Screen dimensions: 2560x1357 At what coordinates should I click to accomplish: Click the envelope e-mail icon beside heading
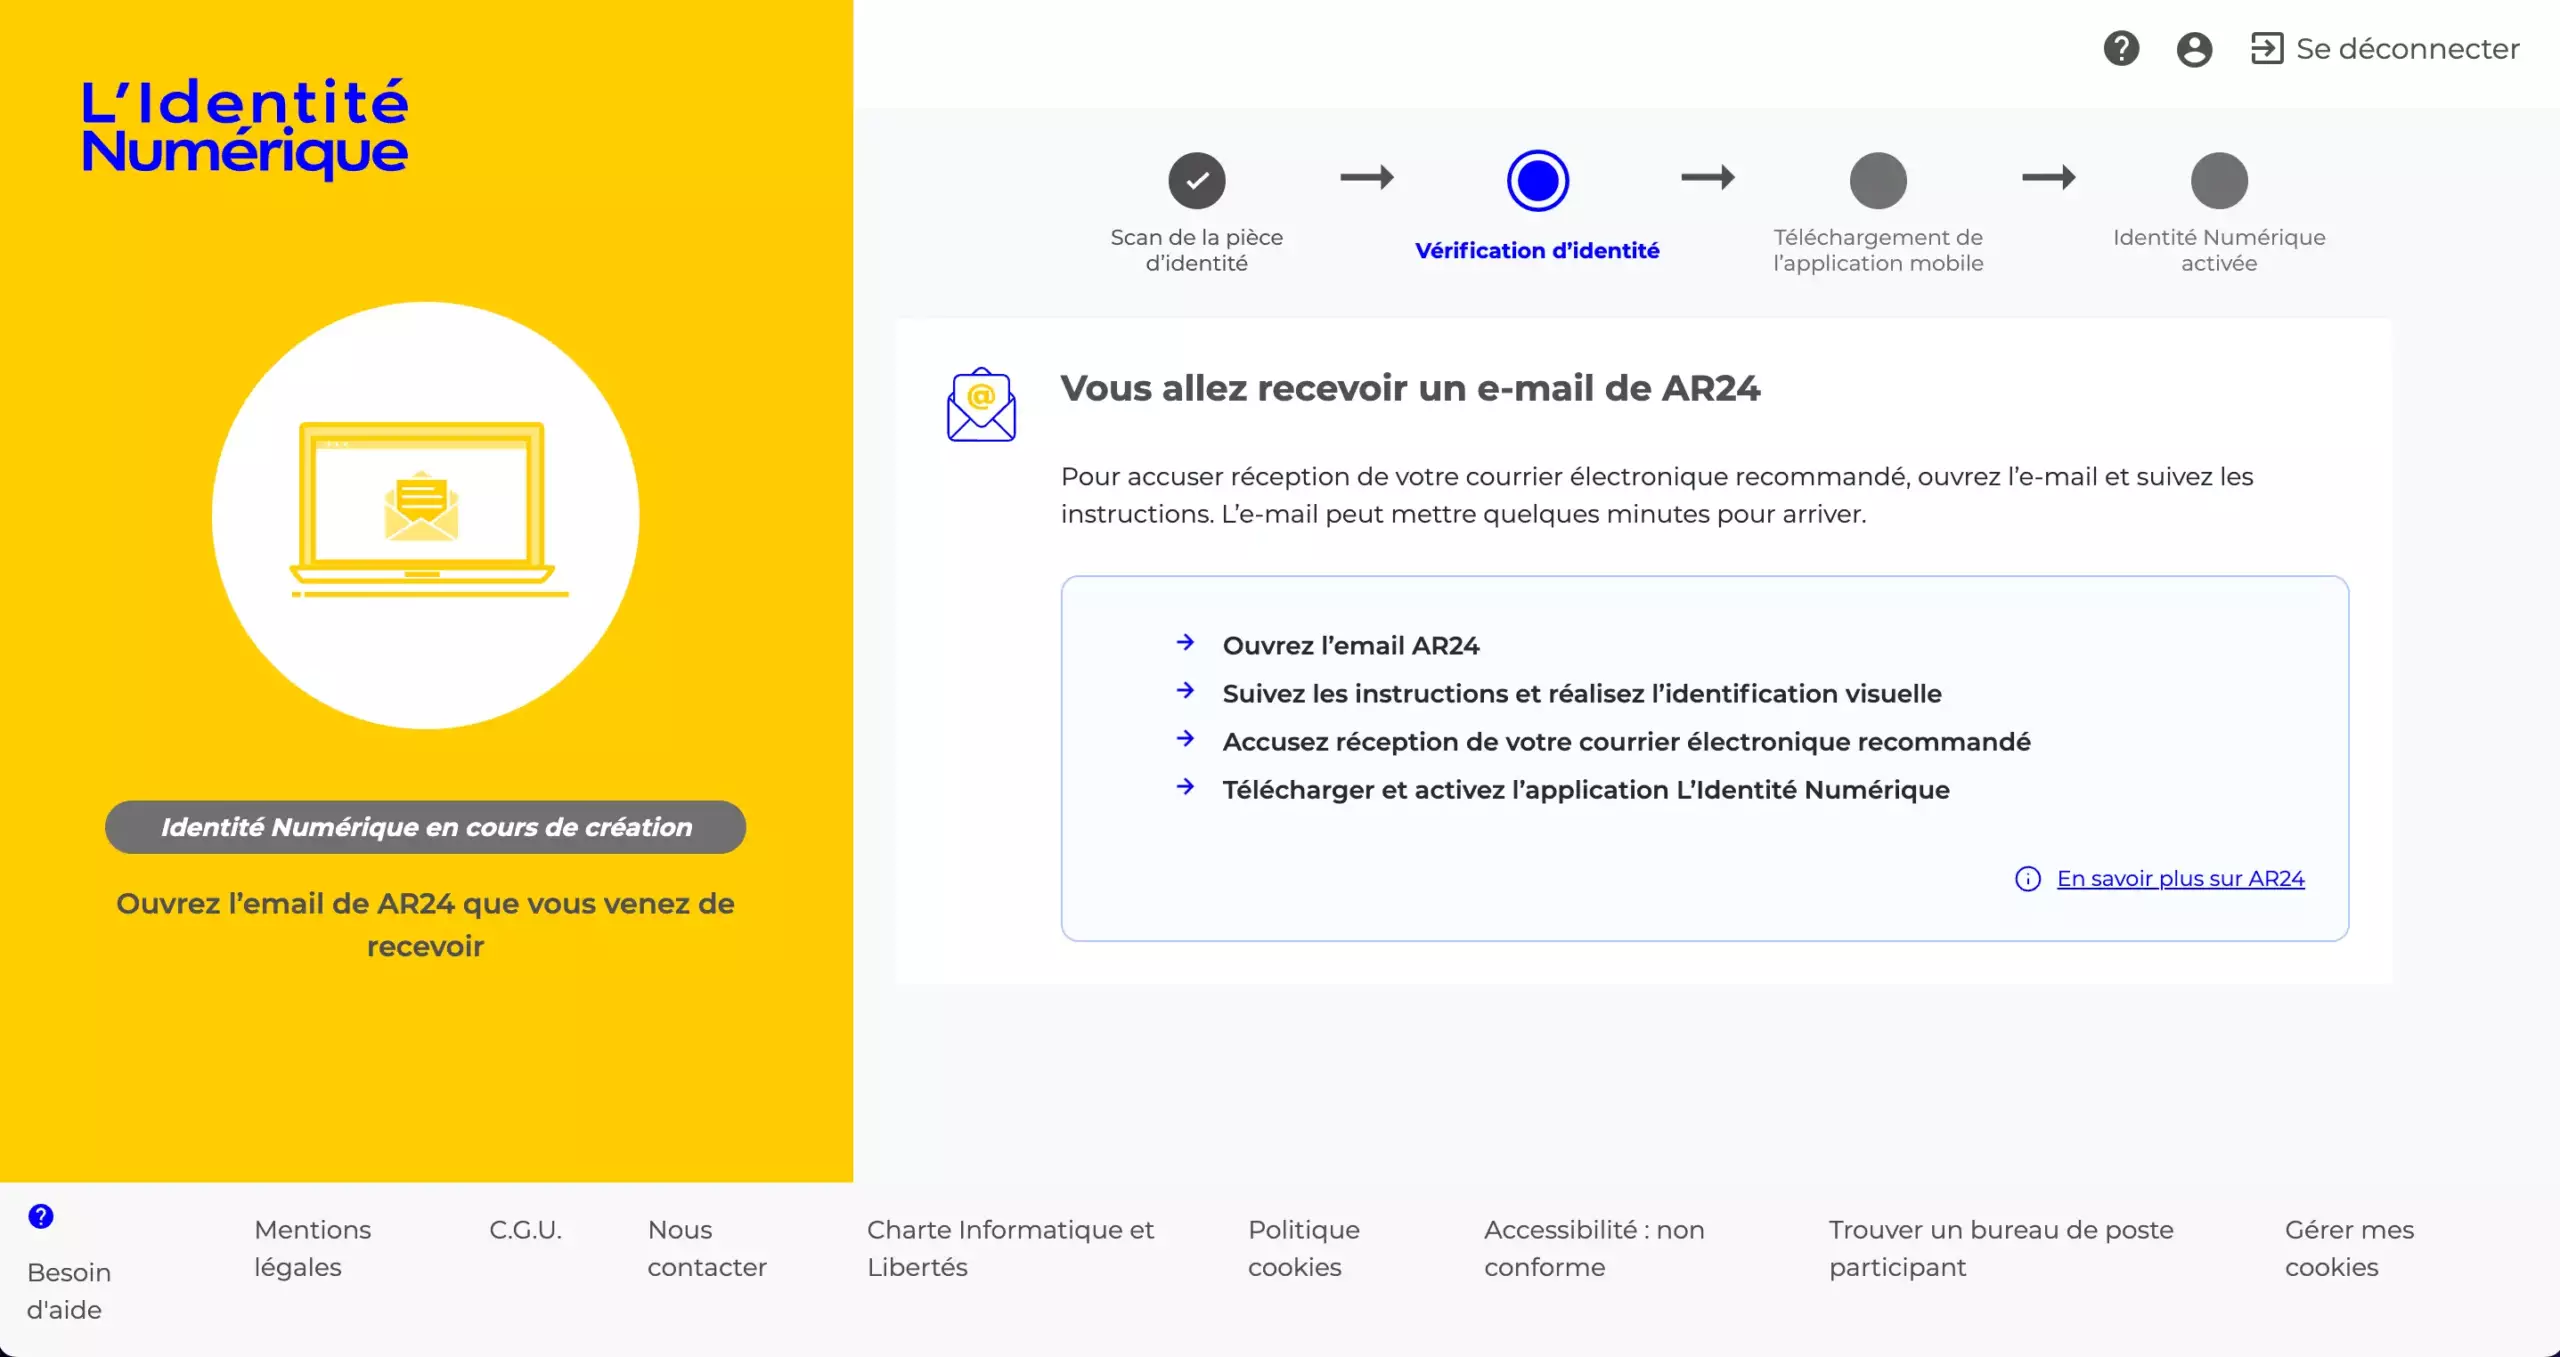tap(981, 405)
